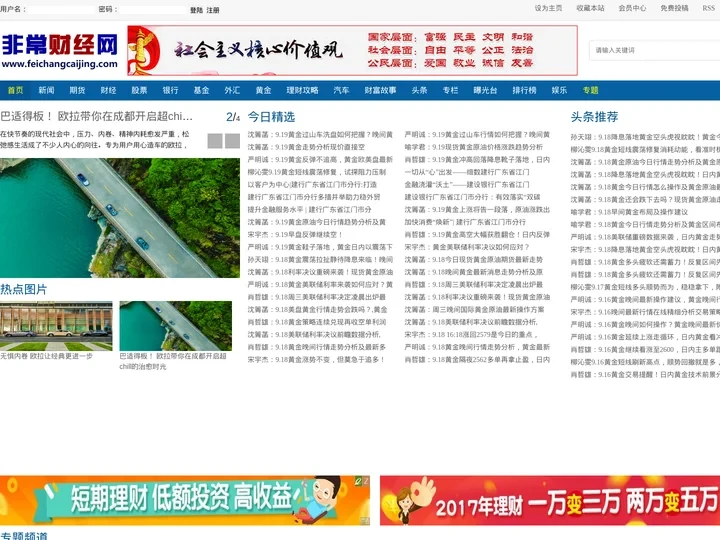Open the RSS link
This screenshot has width=720, height=540.
[x=709, y=8]
